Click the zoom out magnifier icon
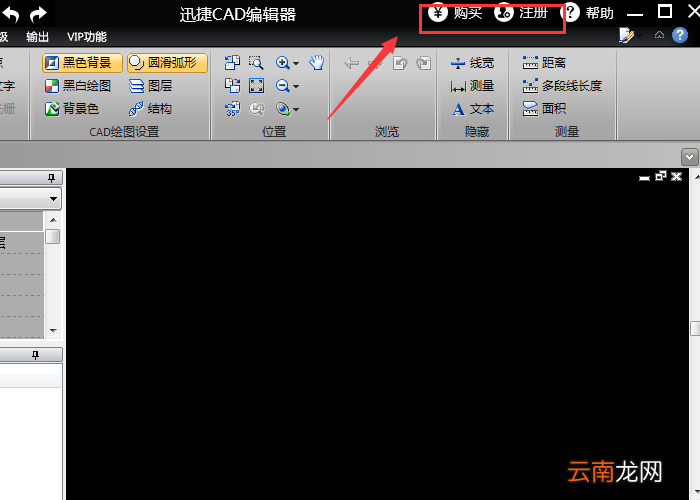This screenshot has width=700, height=500. point(283,86)
